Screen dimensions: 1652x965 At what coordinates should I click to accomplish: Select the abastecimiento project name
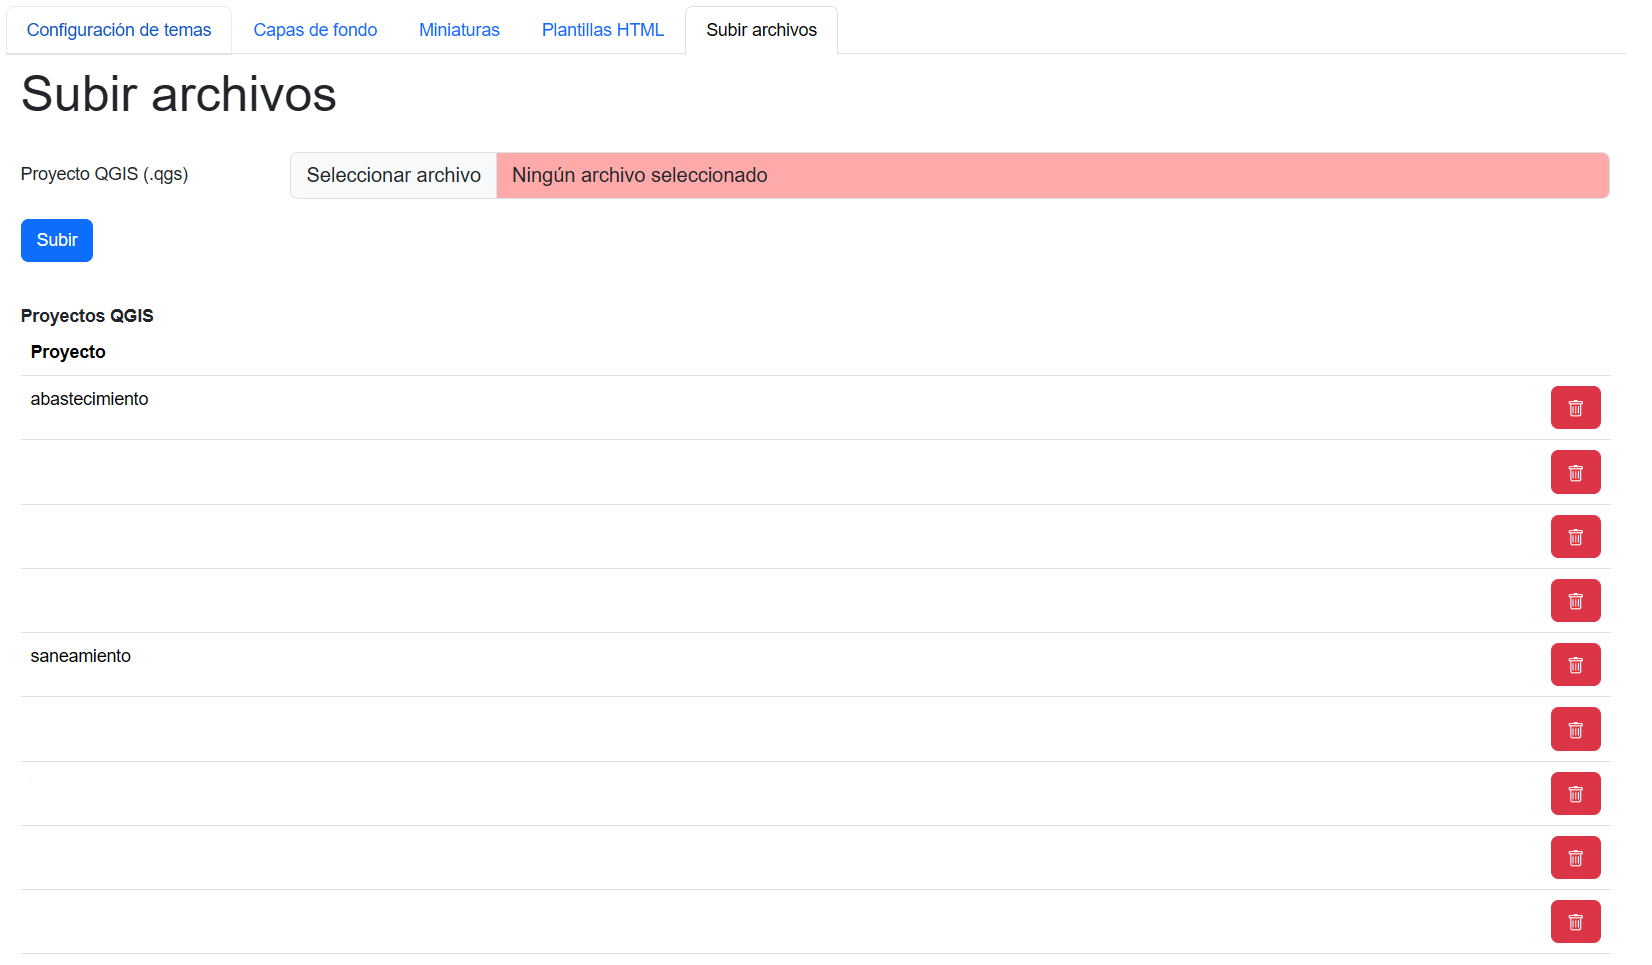[89, 399]
